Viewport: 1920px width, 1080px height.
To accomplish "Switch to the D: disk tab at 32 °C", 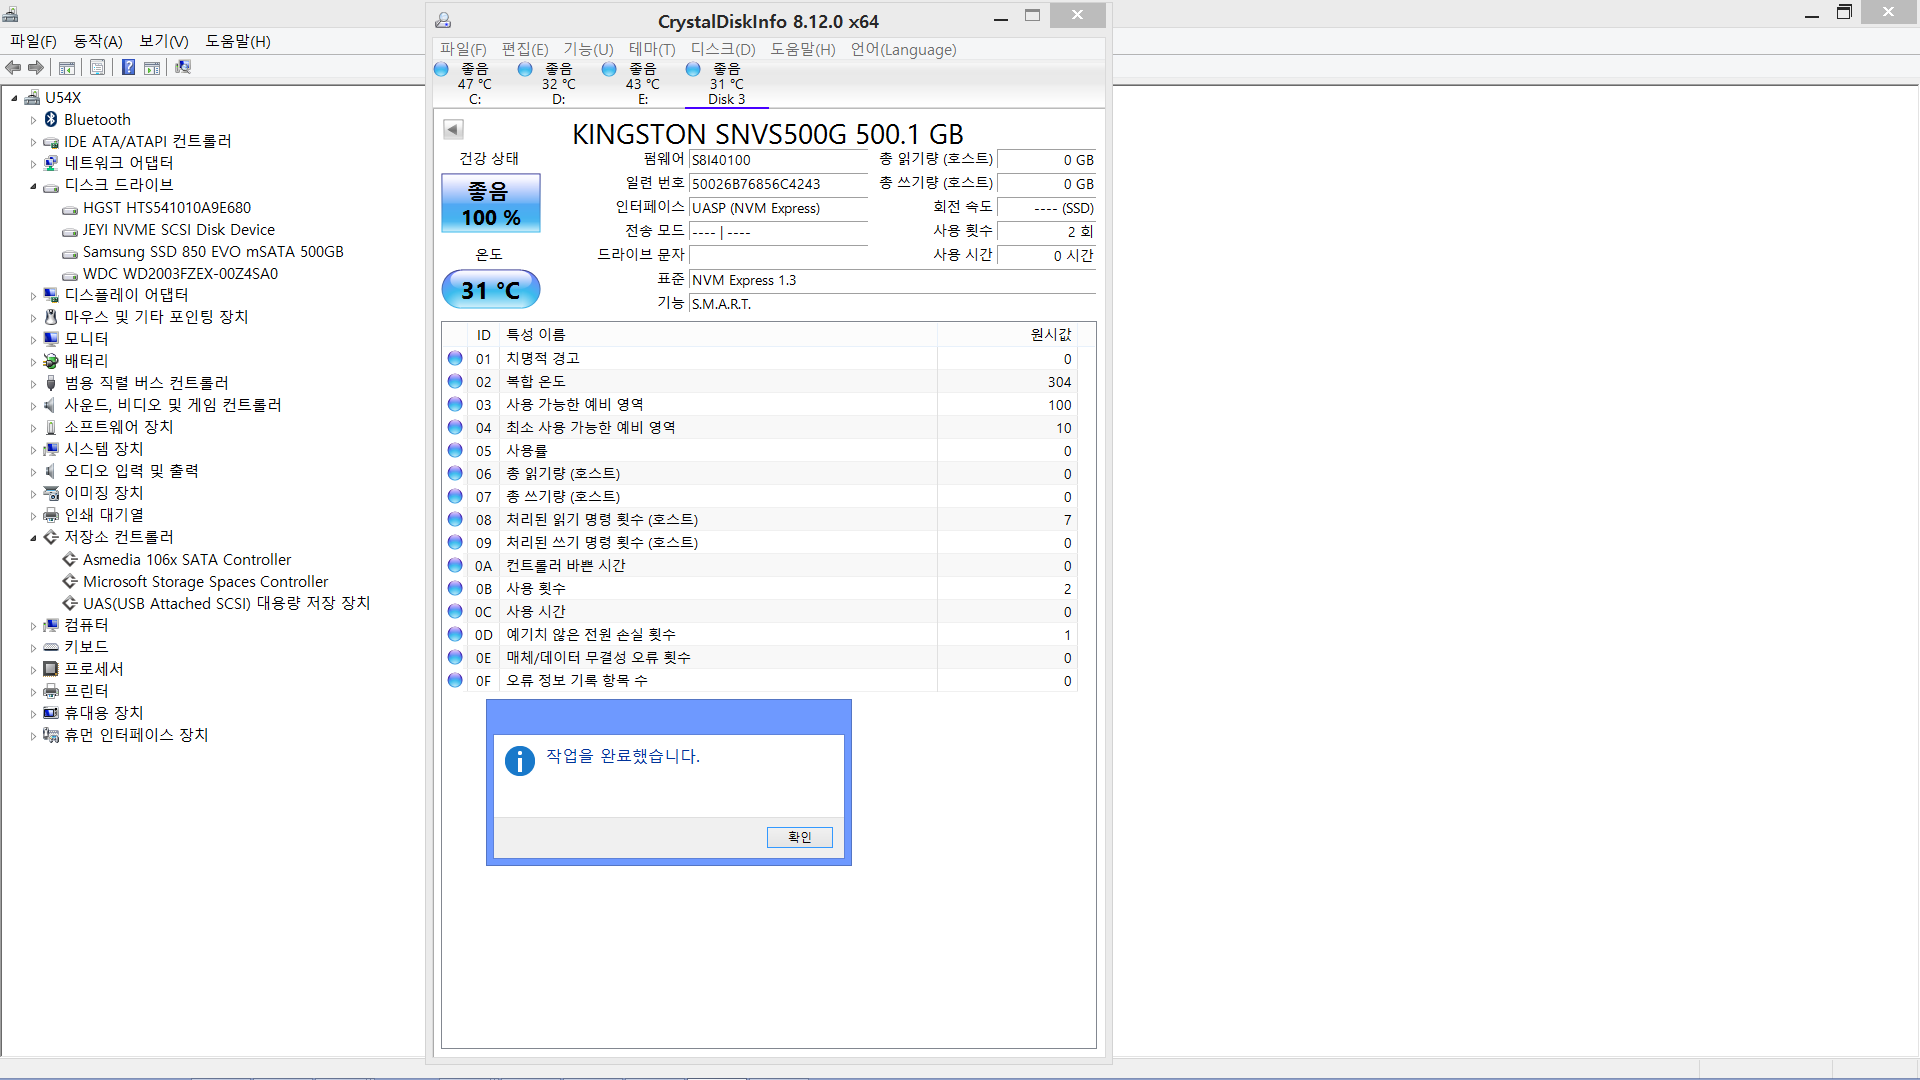I will (558, 83).
